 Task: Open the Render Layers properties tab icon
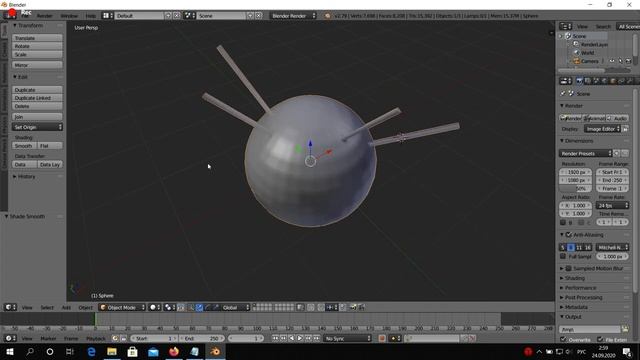click(587, 81)
